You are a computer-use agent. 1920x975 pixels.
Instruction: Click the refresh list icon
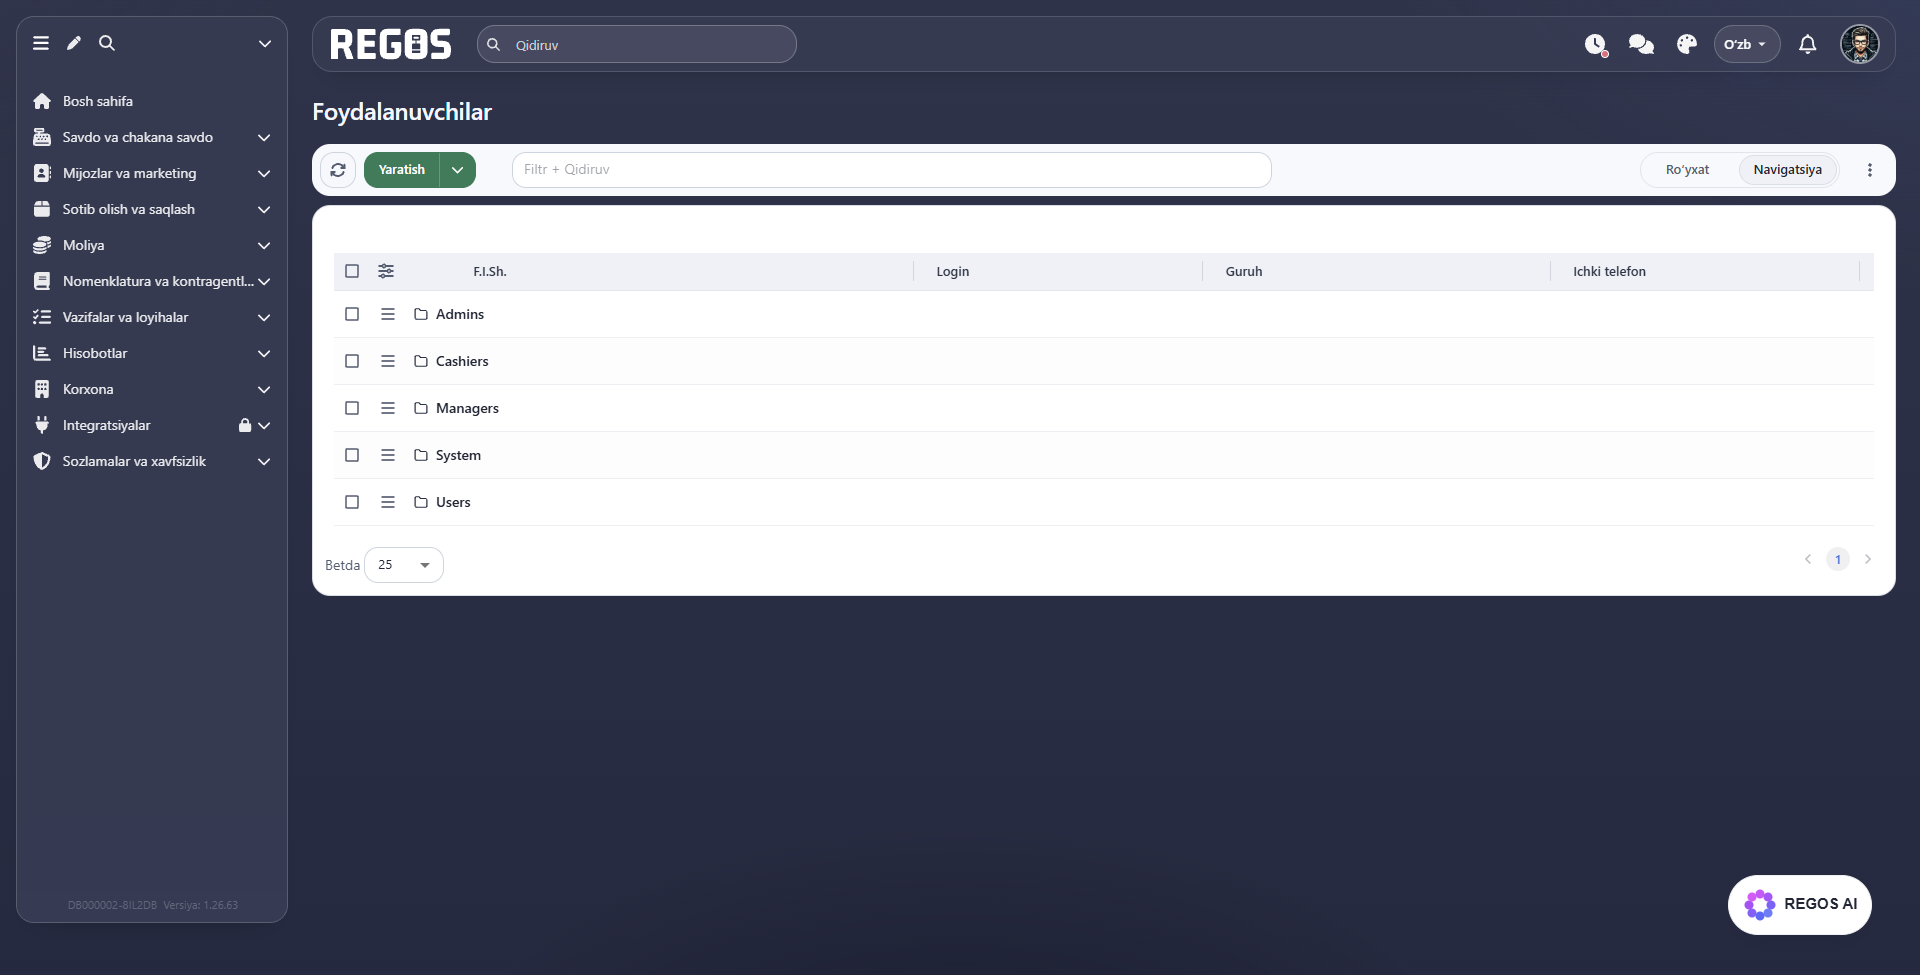(338, 170)
